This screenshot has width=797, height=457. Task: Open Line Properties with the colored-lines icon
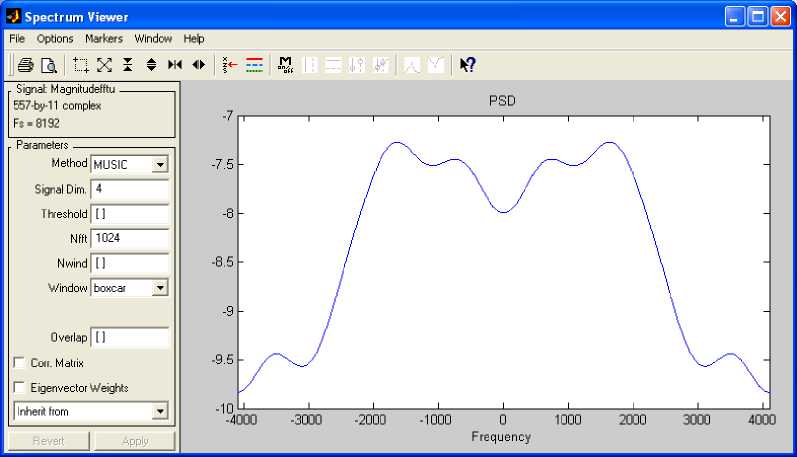tap(254, 65)
